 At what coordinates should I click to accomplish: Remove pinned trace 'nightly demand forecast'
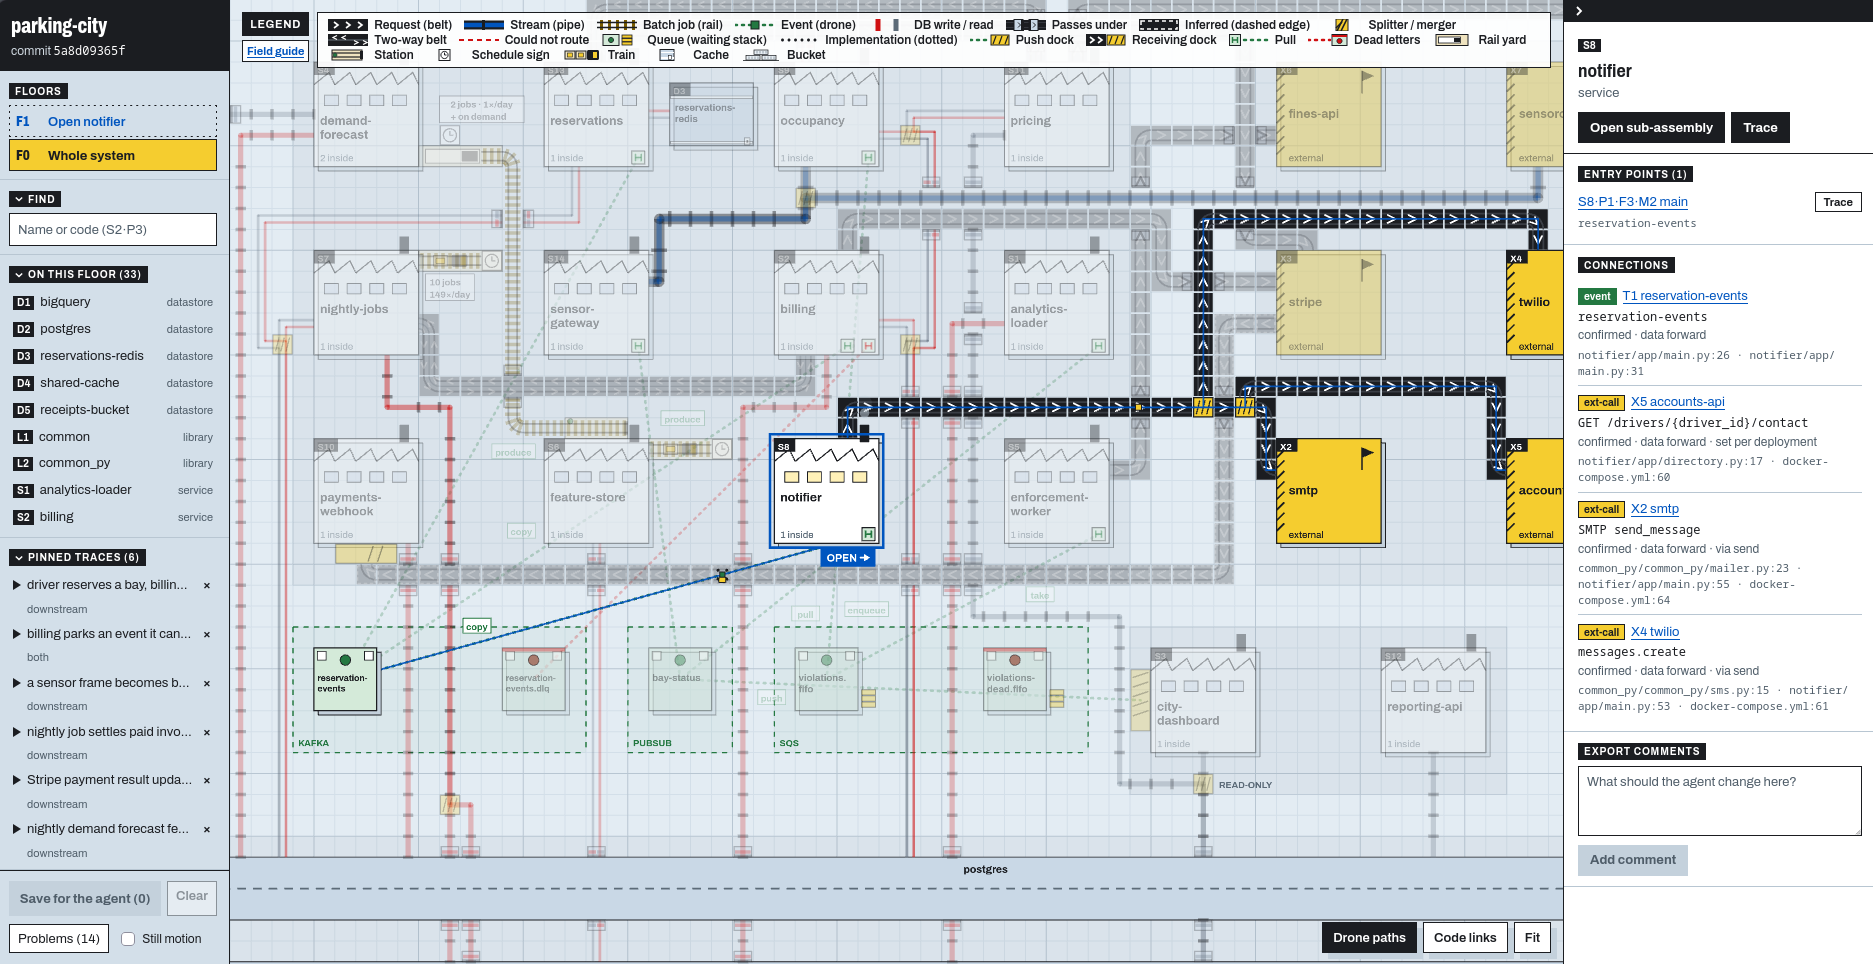click(207, 830)
